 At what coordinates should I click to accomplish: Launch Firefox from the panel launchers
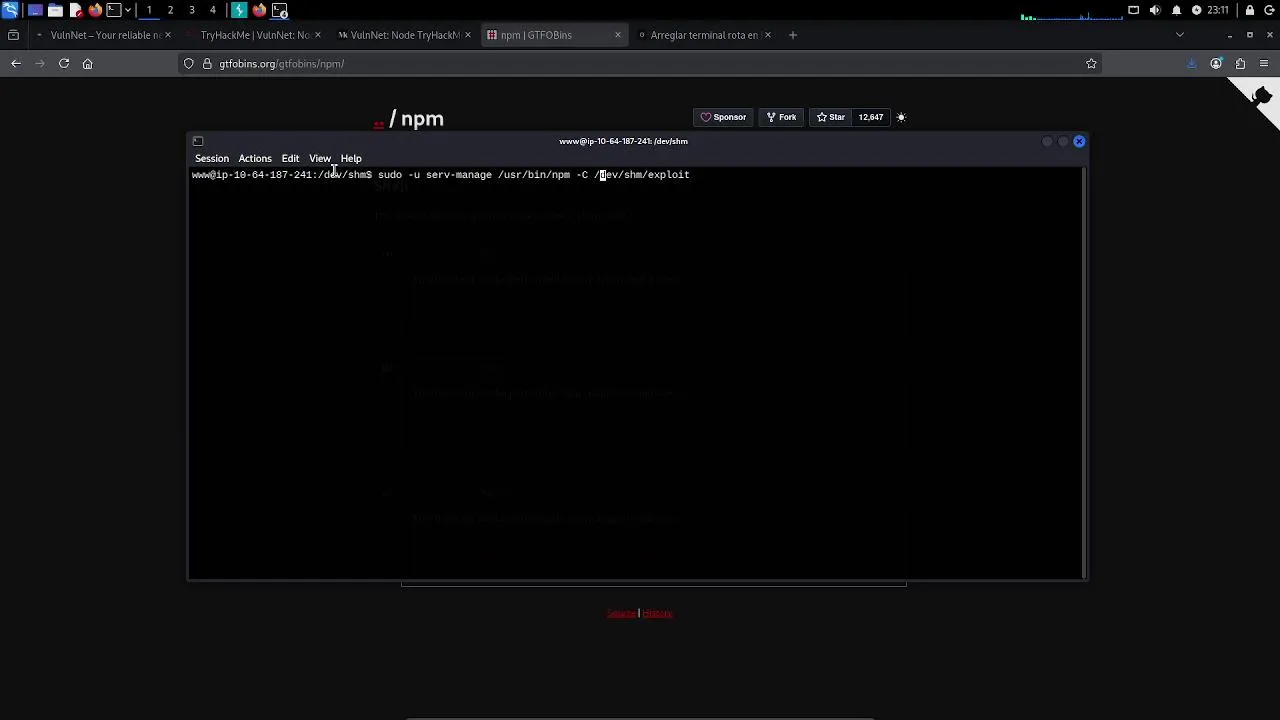(95, 10)
